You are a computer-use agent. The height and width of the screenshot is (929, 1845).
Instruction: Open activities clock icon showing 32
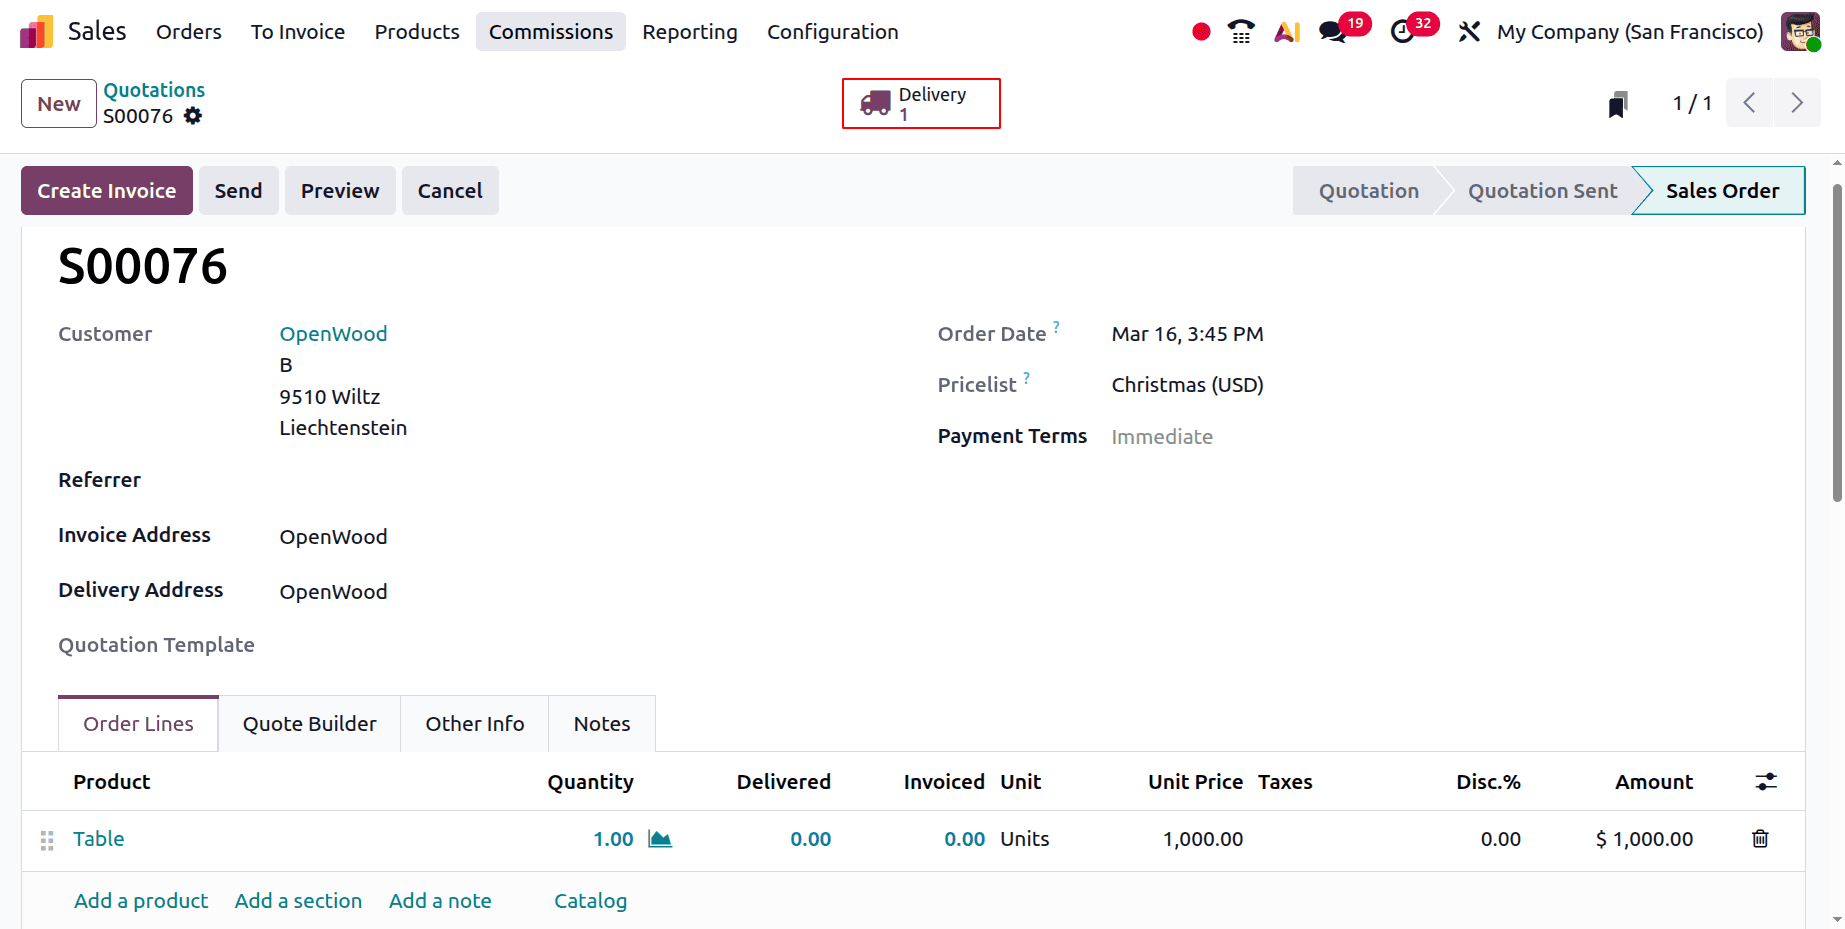tap(1413, 30)
